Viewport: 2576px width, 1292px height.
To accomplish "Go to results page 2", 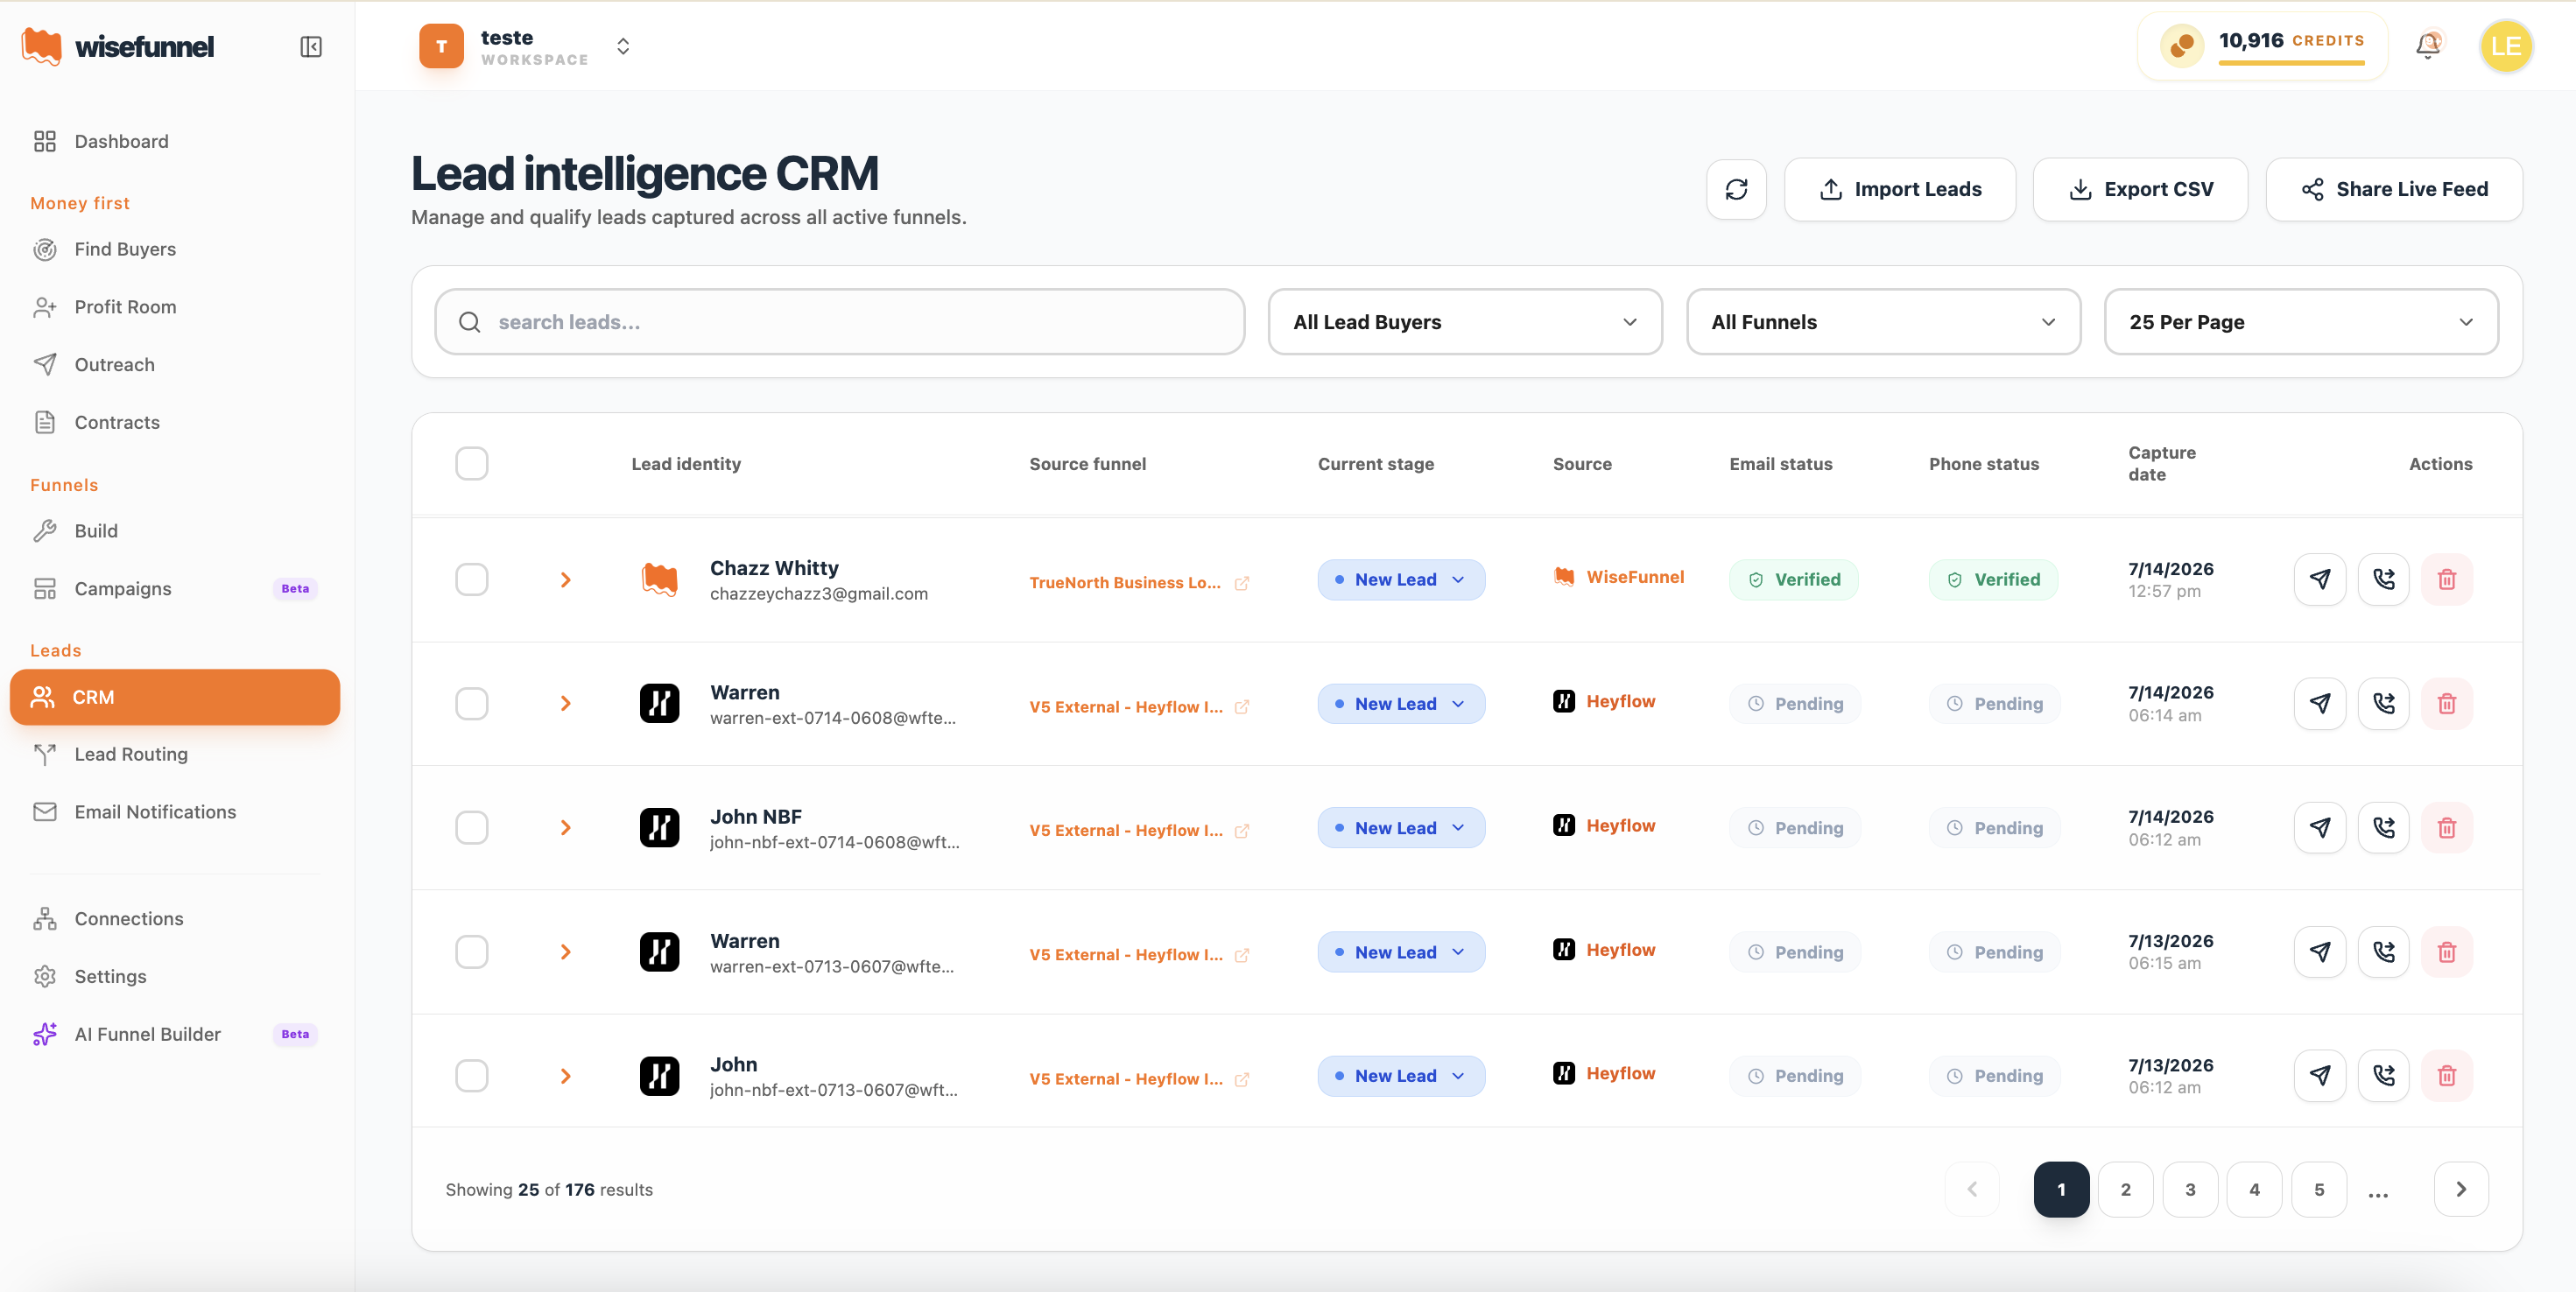I will click(2125, 1189).
